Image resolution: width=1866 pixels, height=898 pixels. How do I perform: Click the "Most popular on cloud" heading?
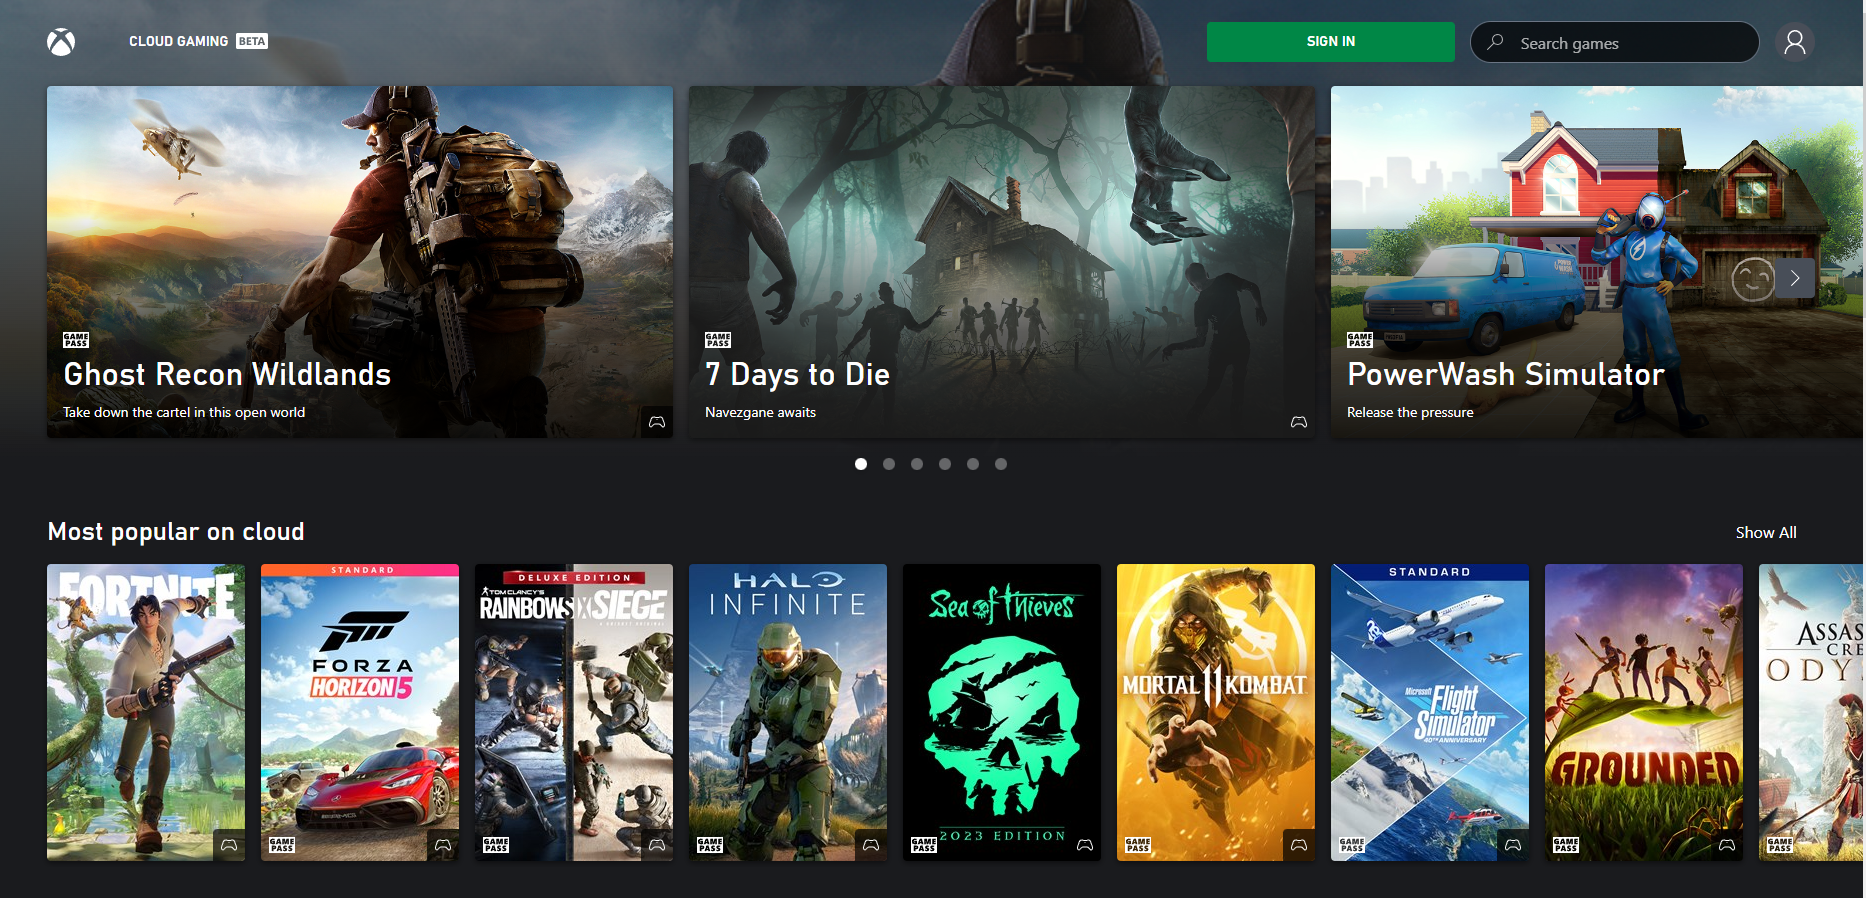pyautogui.click(x=176, y=532)
